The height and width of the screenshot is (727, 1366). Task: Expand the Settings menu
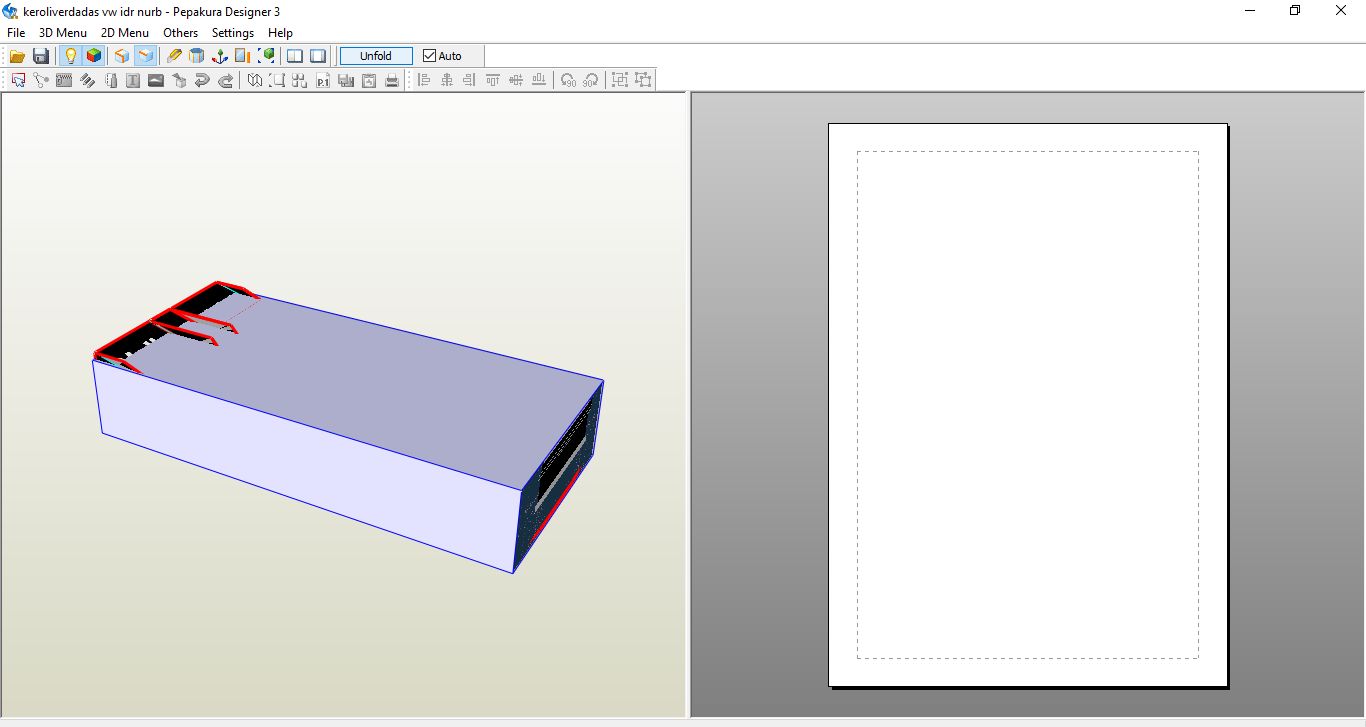pos(233,33)
